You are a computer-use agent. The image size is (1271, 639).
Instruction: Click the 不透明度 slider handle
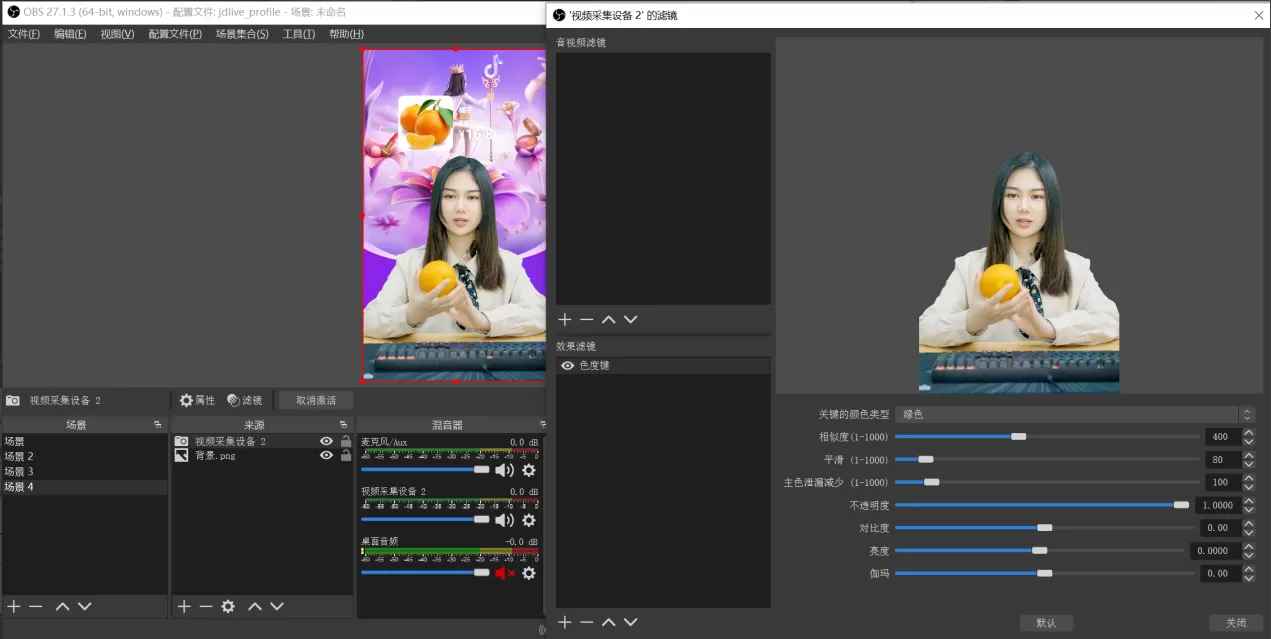1181,505
